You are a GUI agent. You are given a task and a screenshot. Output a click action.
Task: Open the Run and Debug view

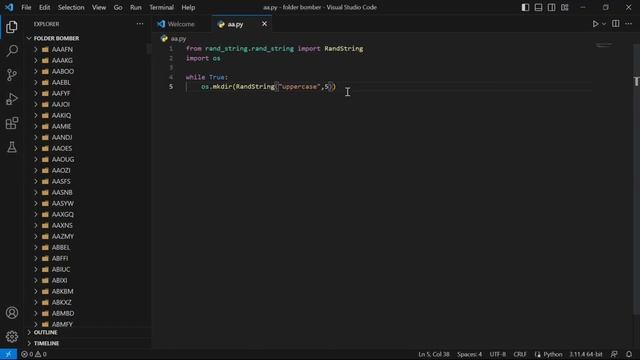[12, 99]
